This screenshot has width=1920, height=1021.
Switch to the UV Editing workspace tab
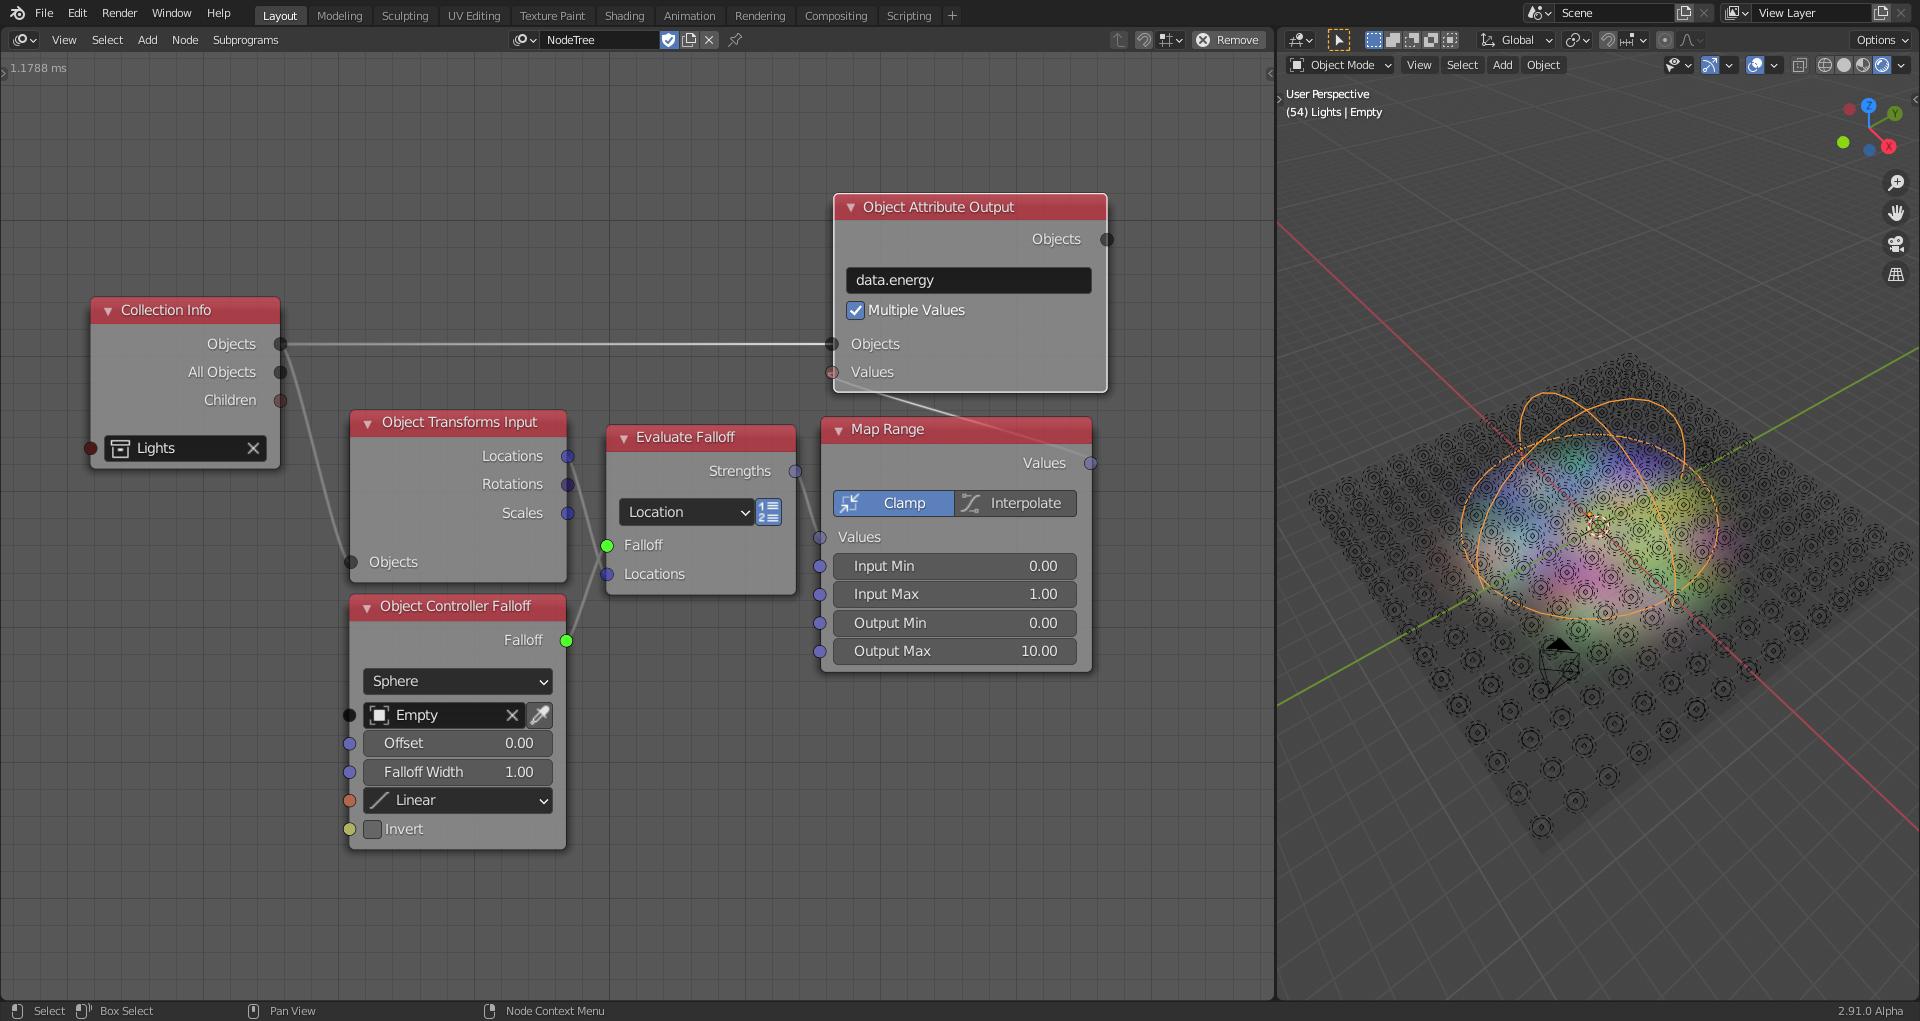pyautogui.click(x=474, y=16)
